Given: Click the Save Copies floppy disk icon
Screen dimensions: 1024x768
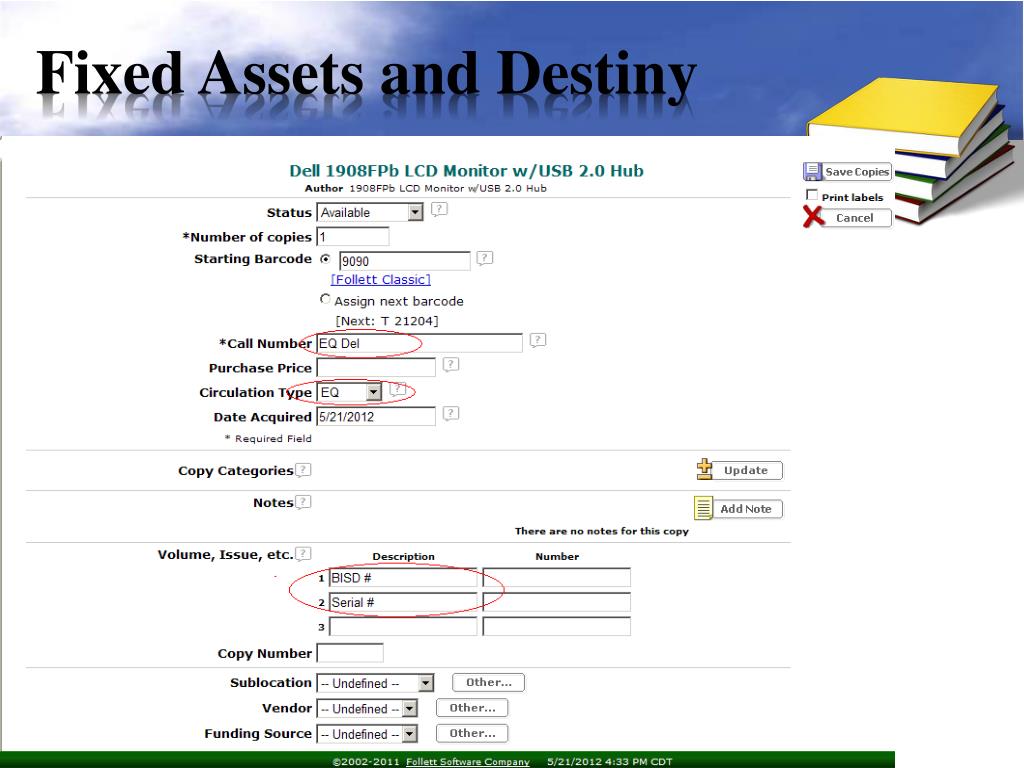Looking at the screenshot, I should coord(812,172).
